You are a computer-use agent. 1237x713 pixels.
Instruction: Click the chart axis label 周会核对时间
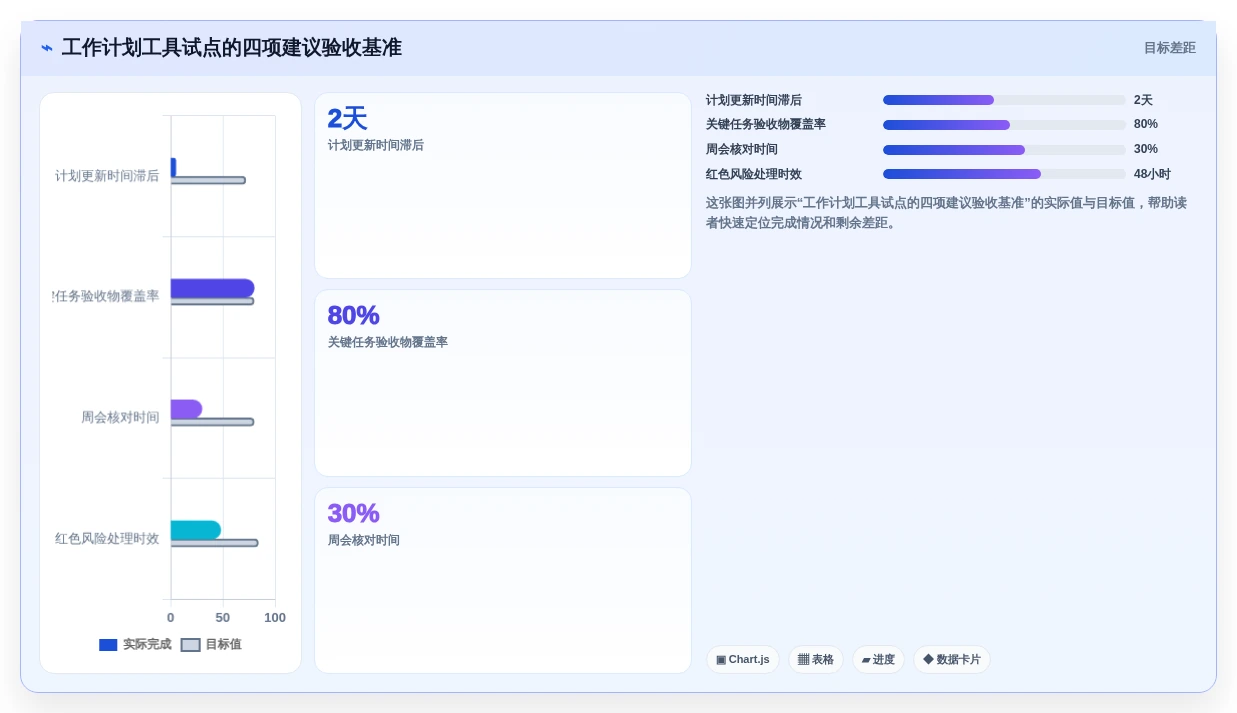120,417
